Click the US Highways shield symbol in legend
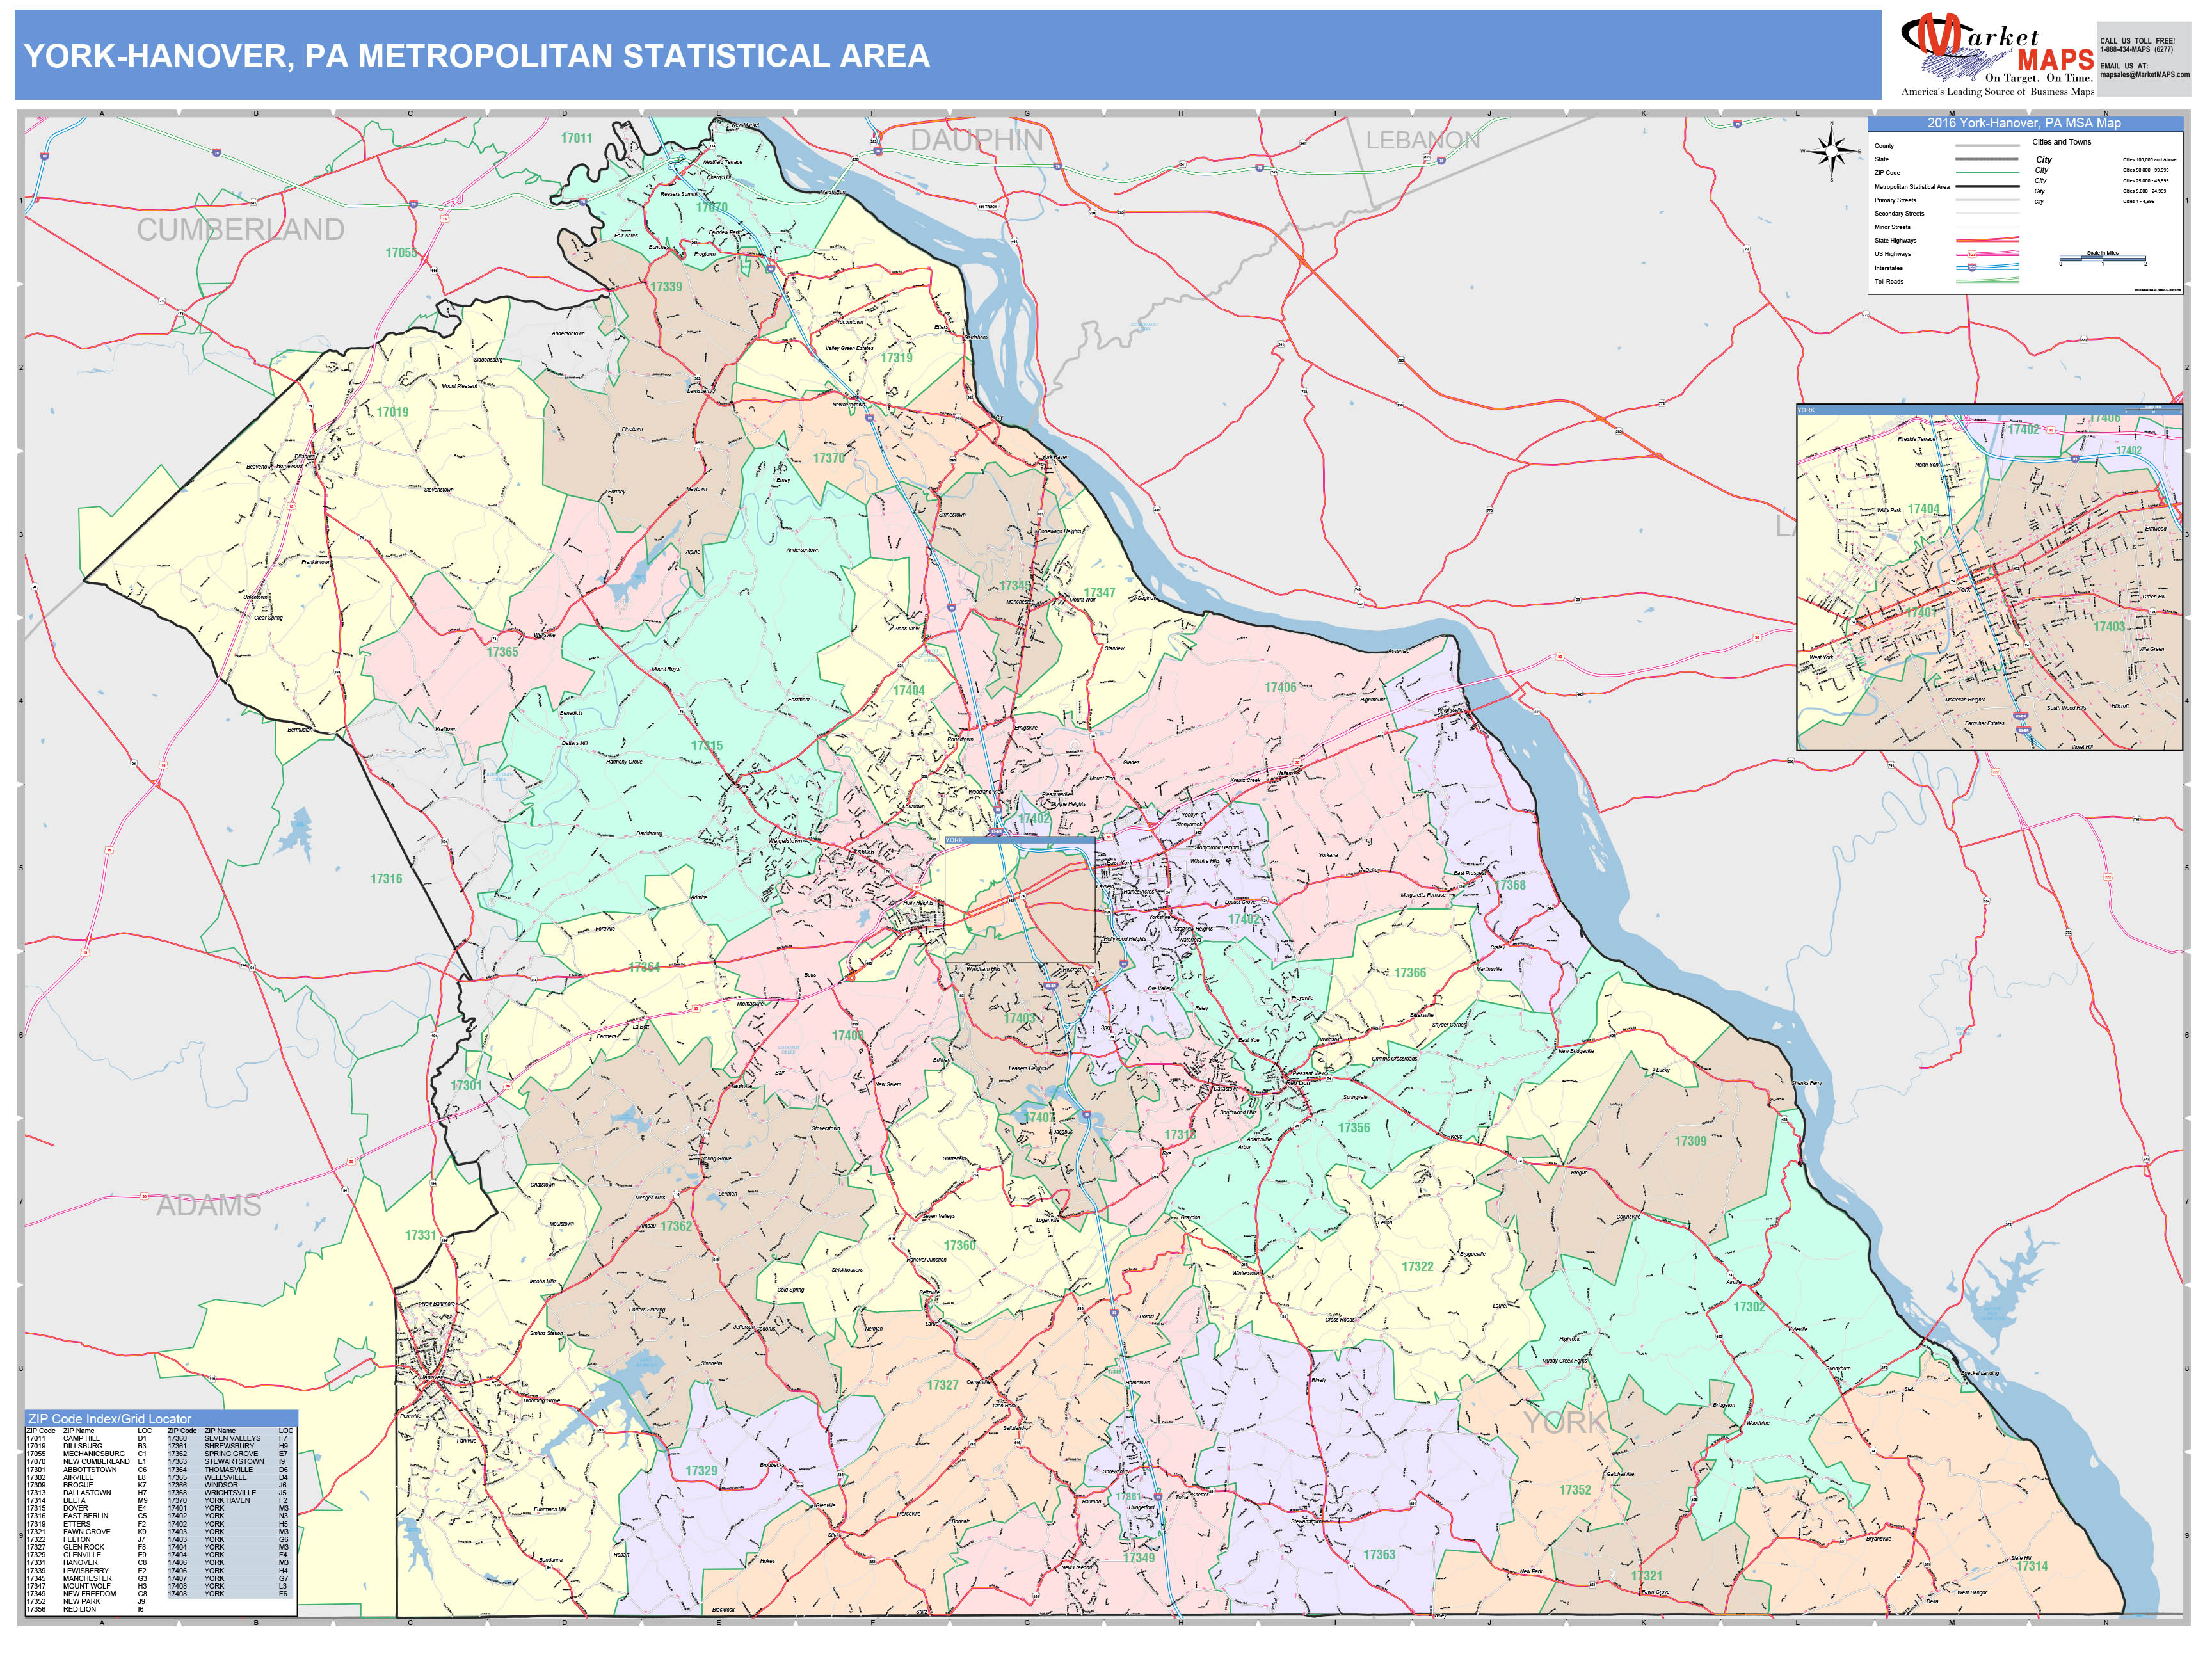This screenshot has height=1659, width=2212. pos(1971,255)
